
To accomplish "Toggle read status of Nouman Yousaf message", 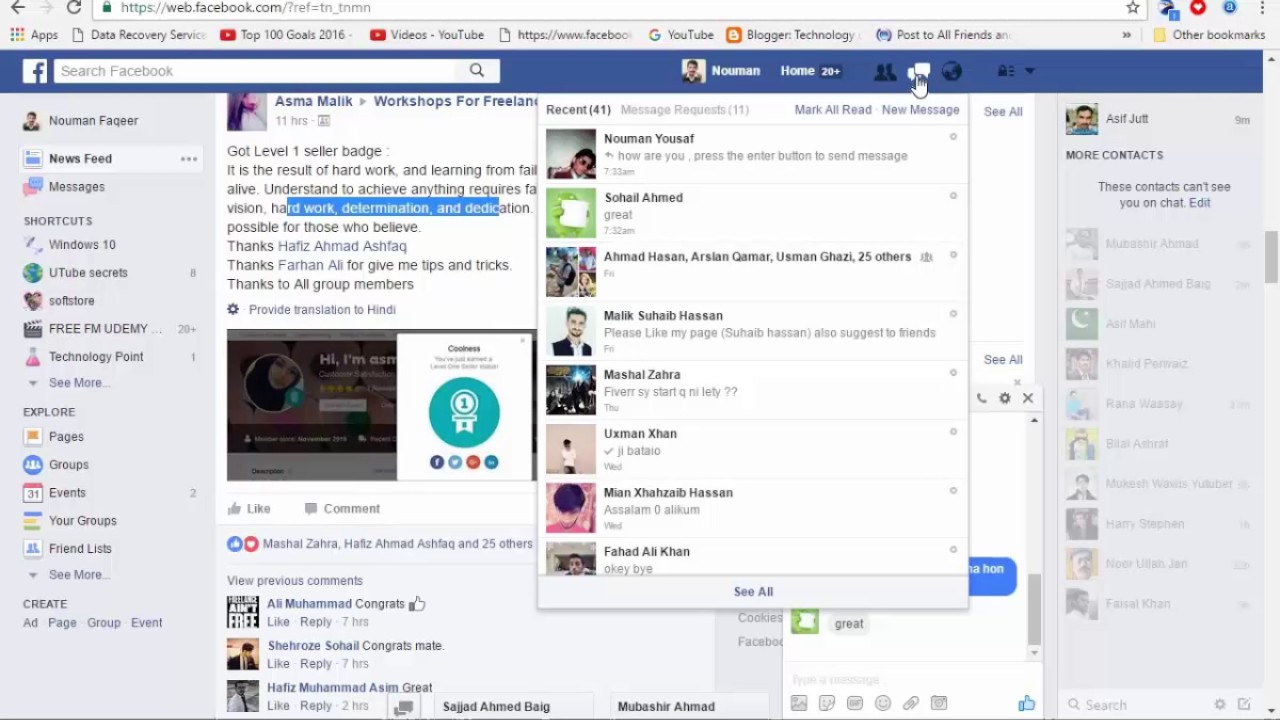I will (953, 137).
